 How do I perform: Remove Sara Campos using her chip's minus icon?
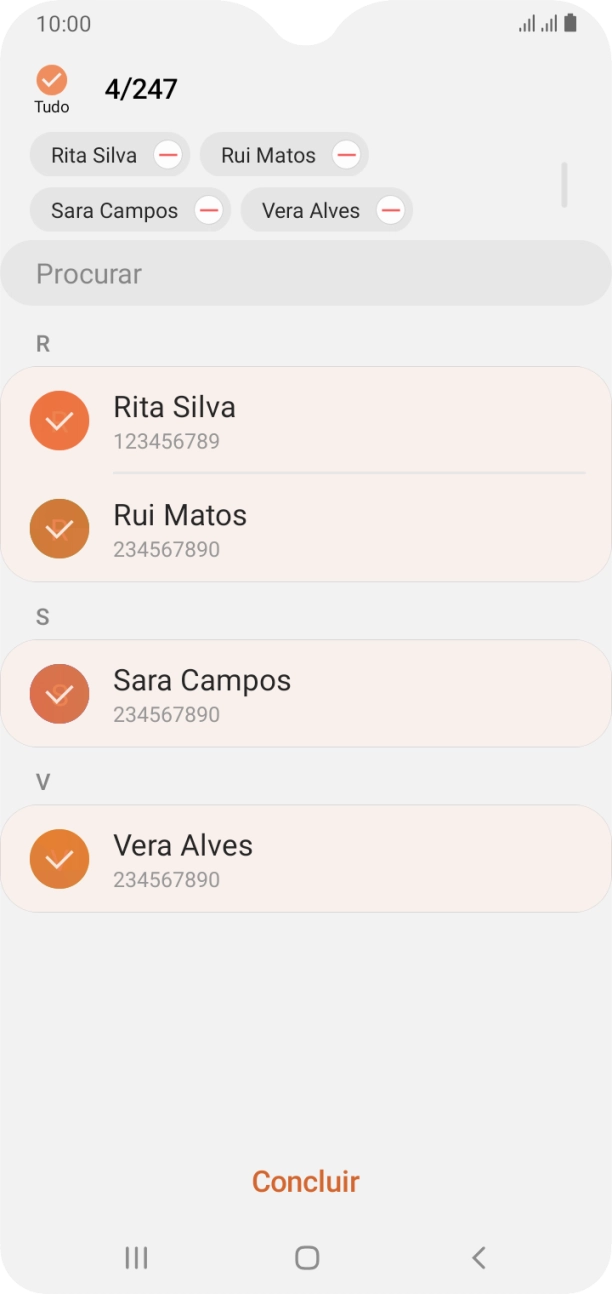pyautogui.click(x=209, y=210)
